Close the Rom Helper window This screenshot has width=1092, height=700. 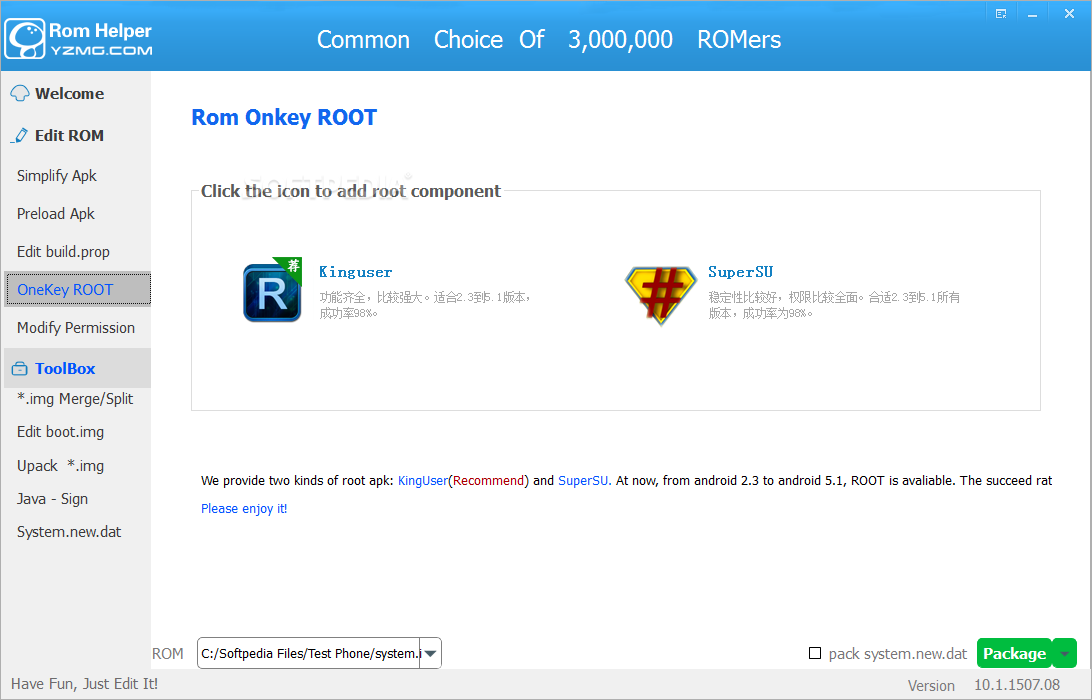click(1069, 13)
